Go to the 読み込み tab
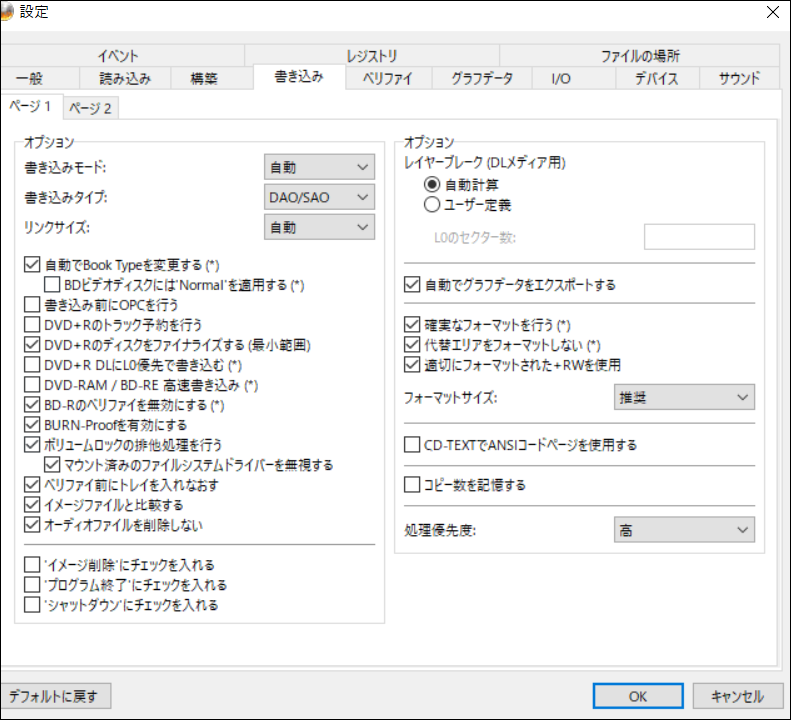The image size is (791, 720). 125,78
